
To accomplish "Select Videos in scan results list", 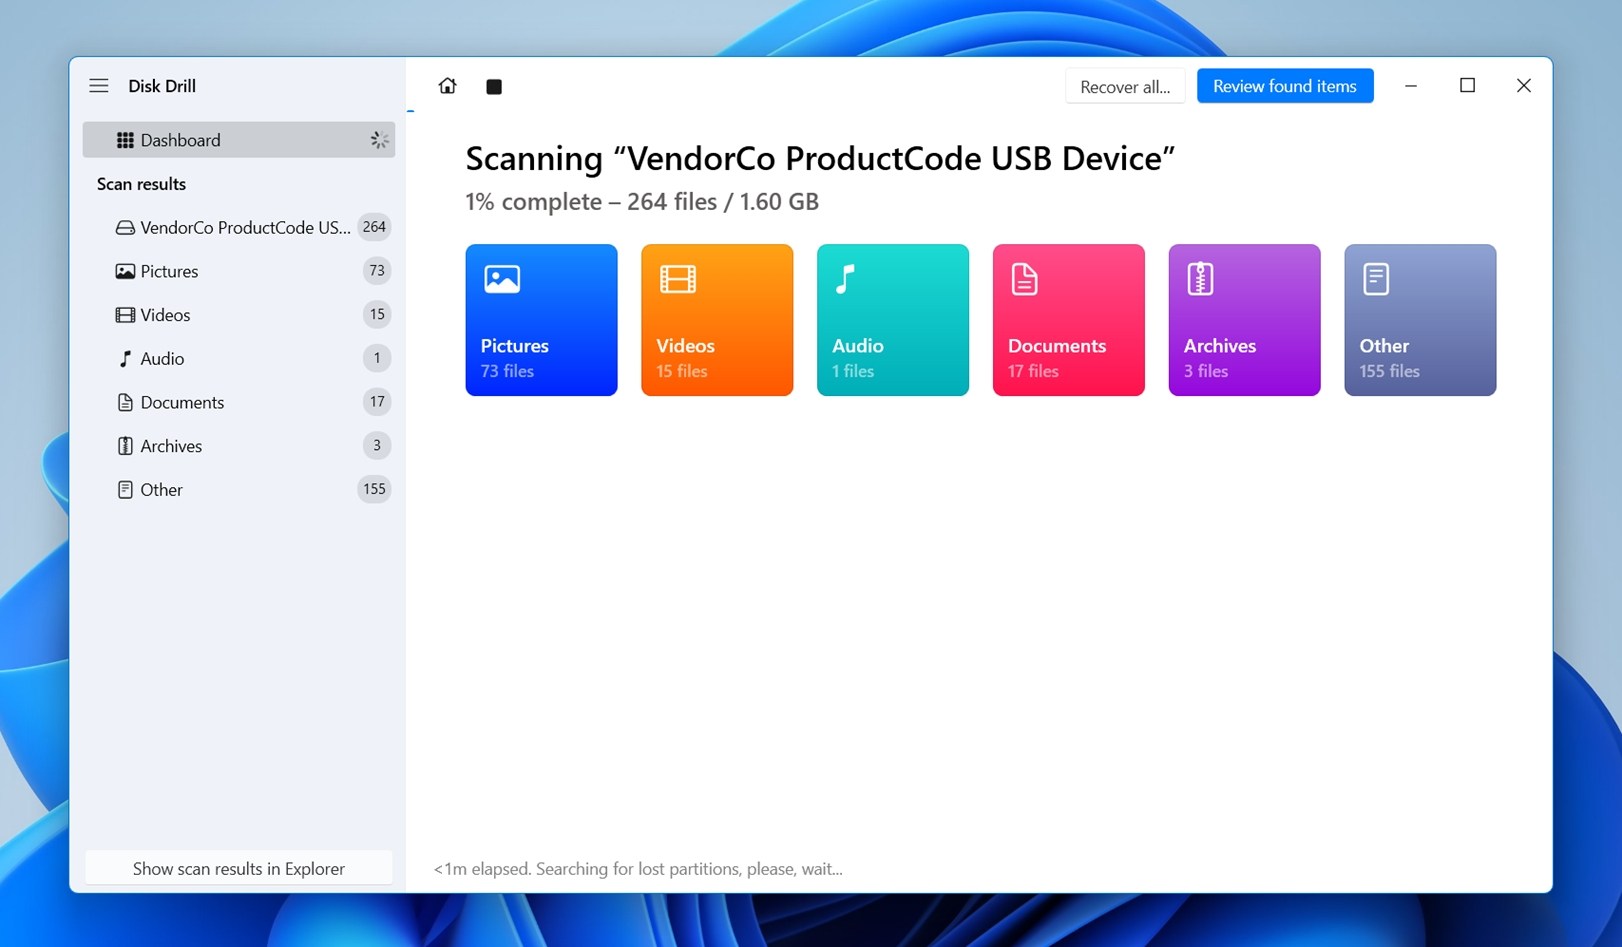I will (x=239, y=315).
